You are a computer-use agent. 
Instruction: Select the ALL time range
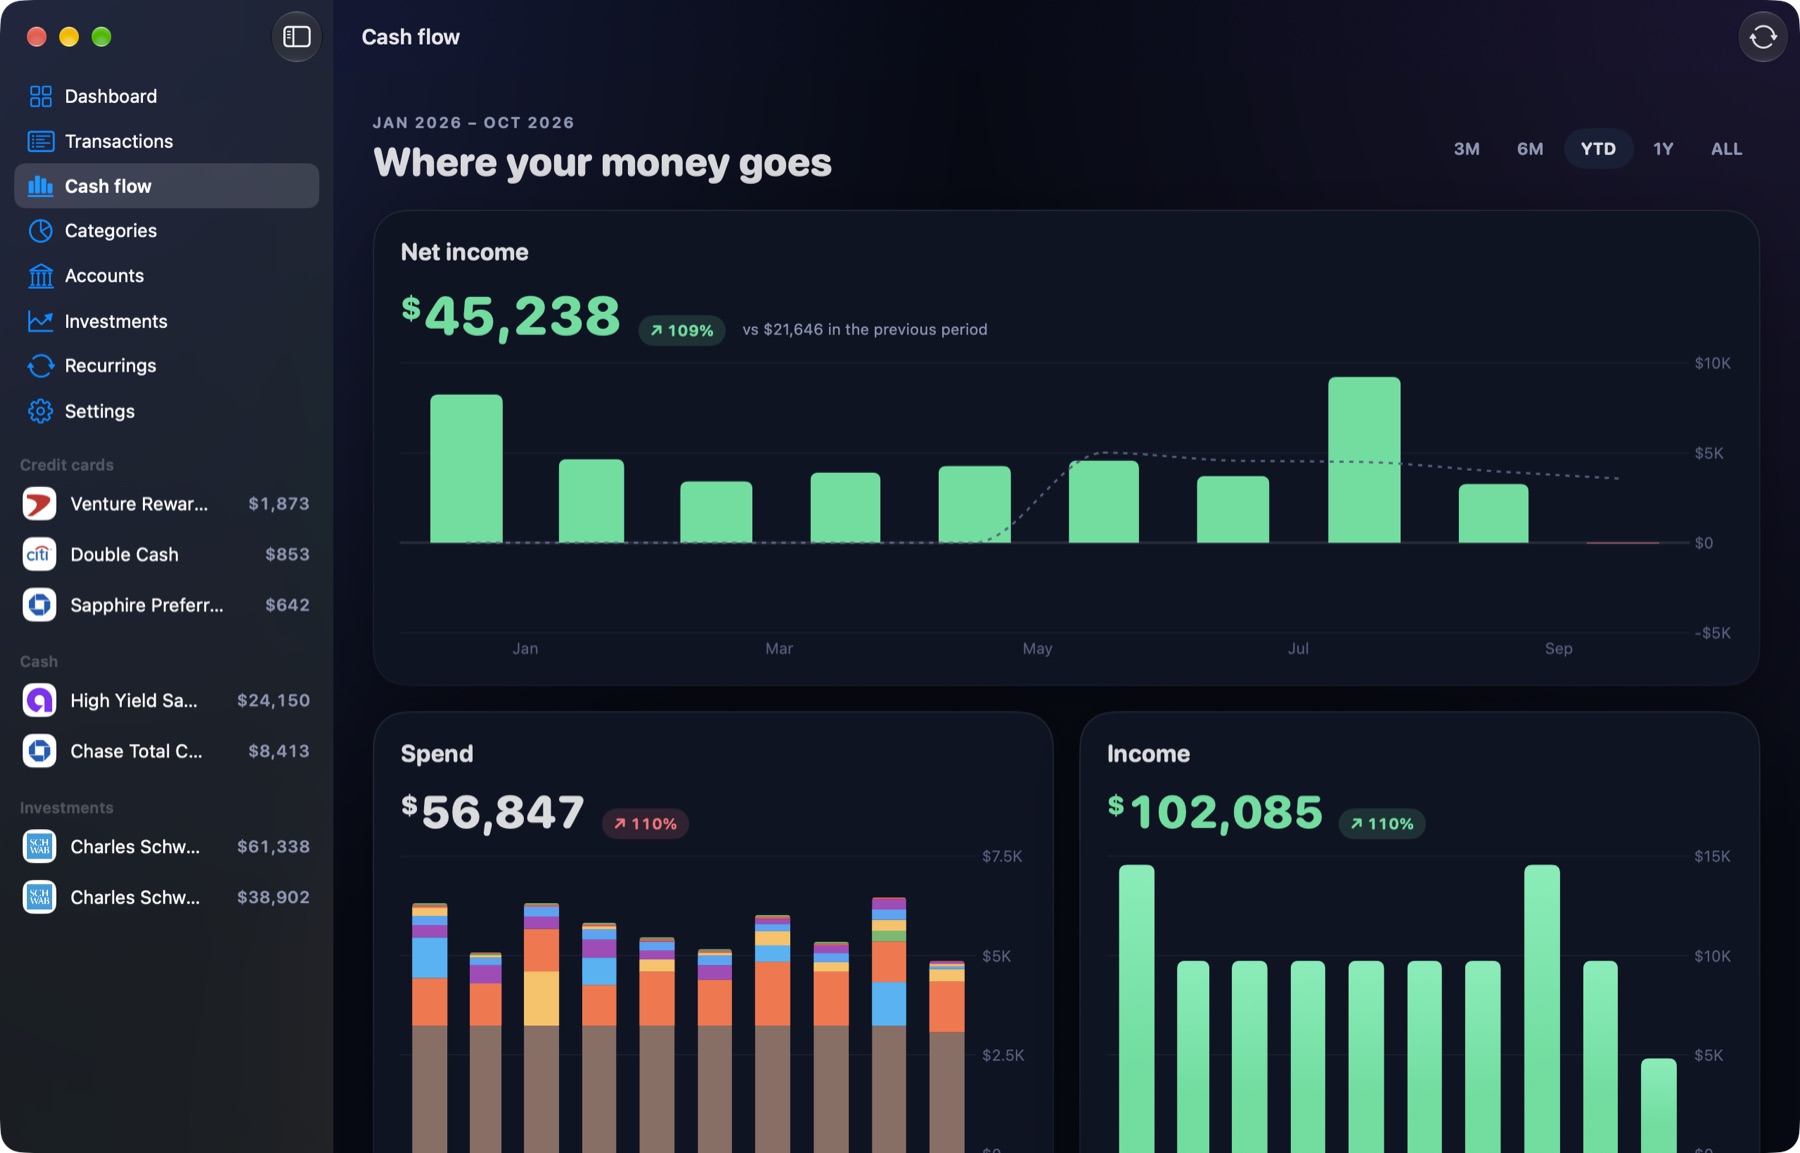(x=1727, y=149)
